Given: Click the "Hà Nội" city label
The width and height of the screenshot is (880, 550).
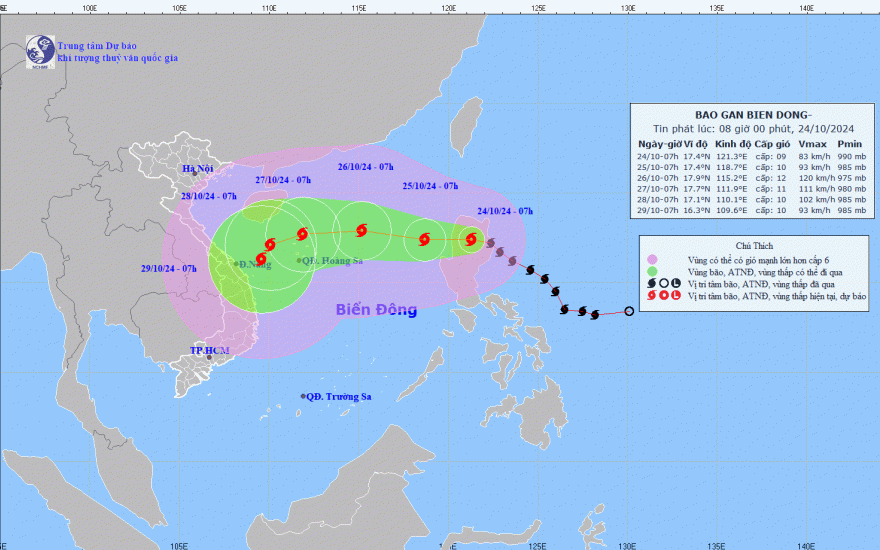Looking at the screenshot, I should pyautogui.click(x=198, y=168).
